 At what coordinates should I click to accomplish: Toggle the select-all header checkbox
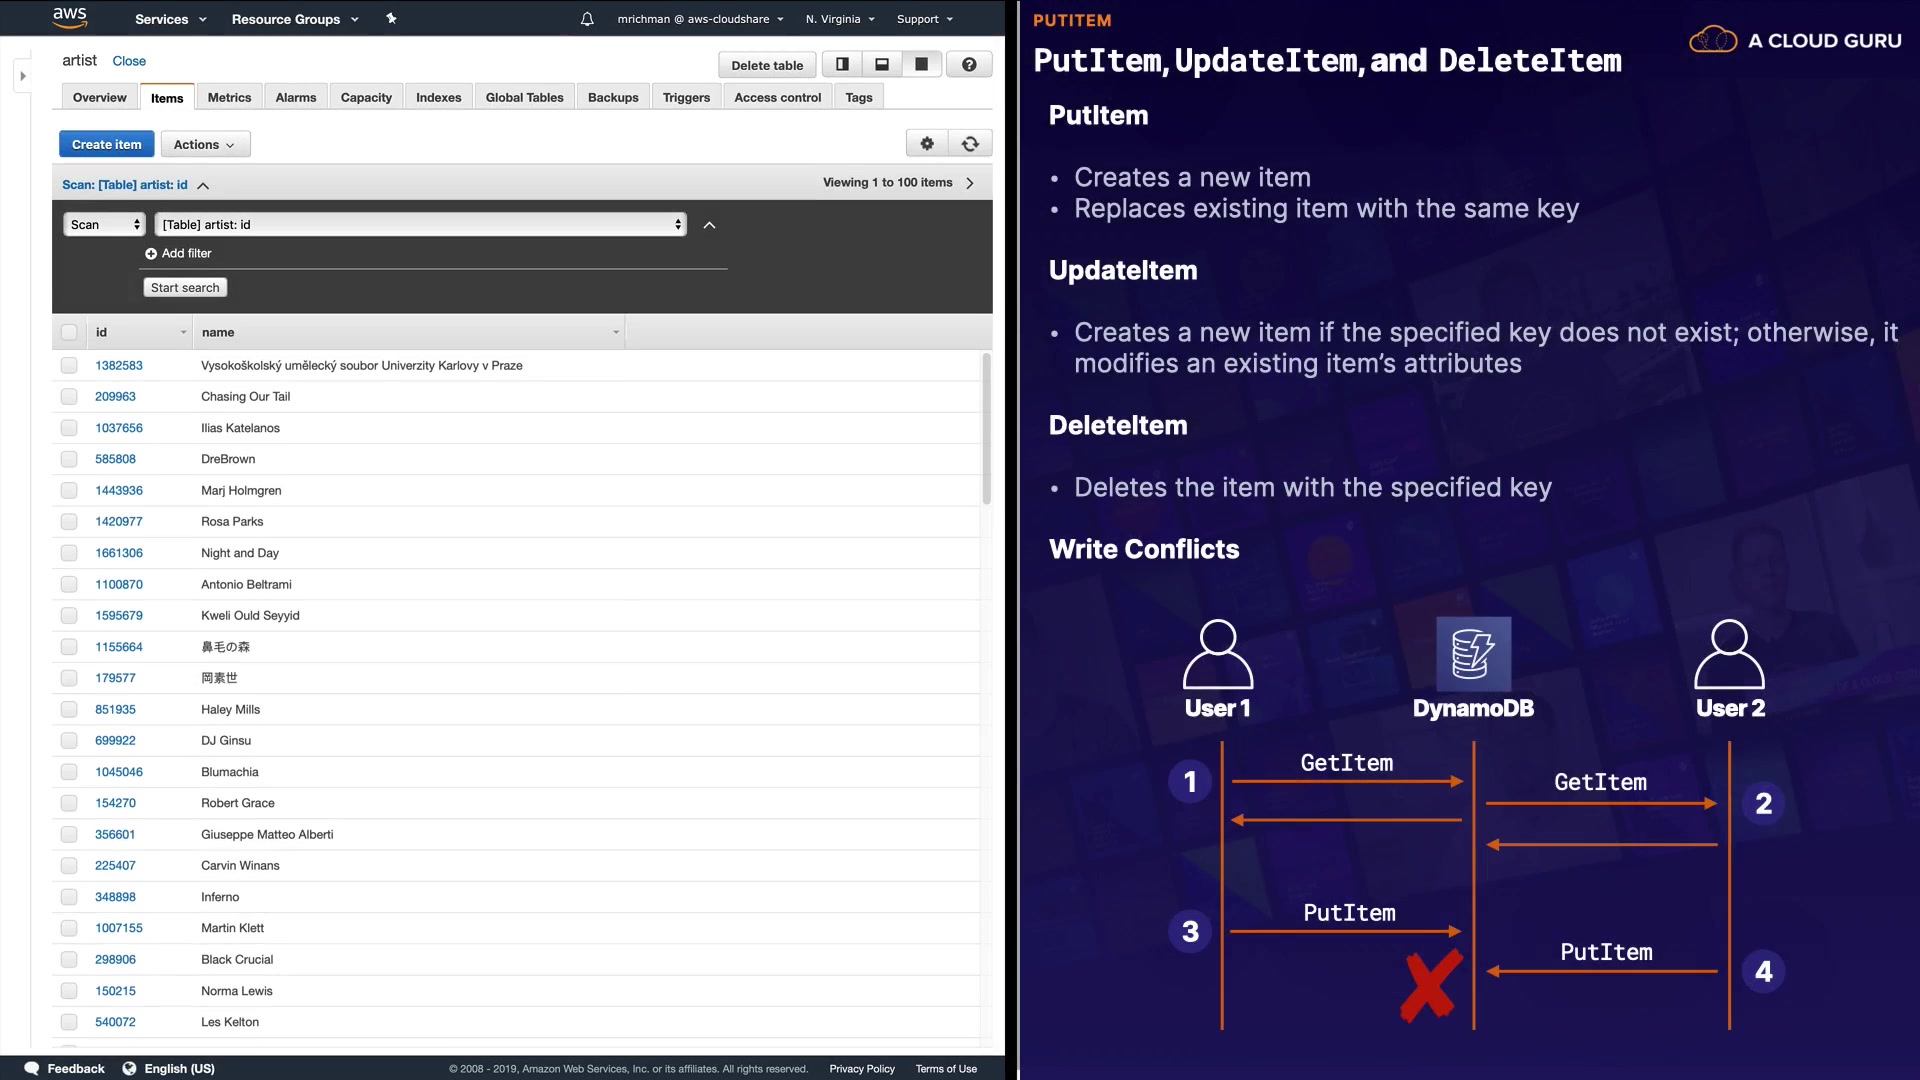69,332
